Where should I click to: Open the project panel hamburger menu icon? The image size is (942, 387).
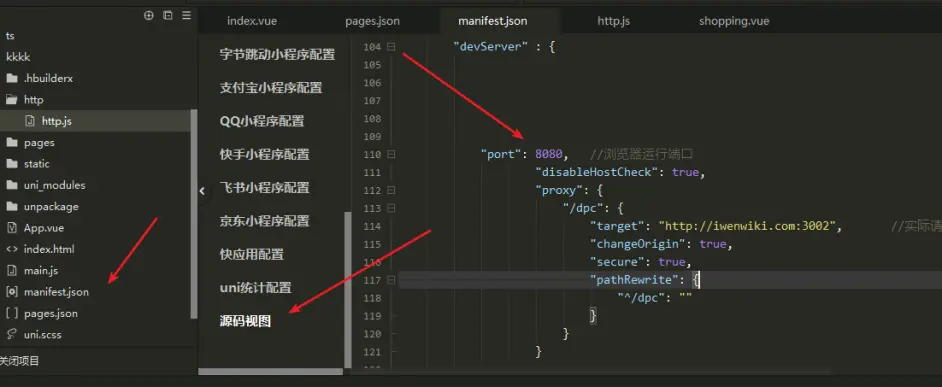[x=186, y=16]
